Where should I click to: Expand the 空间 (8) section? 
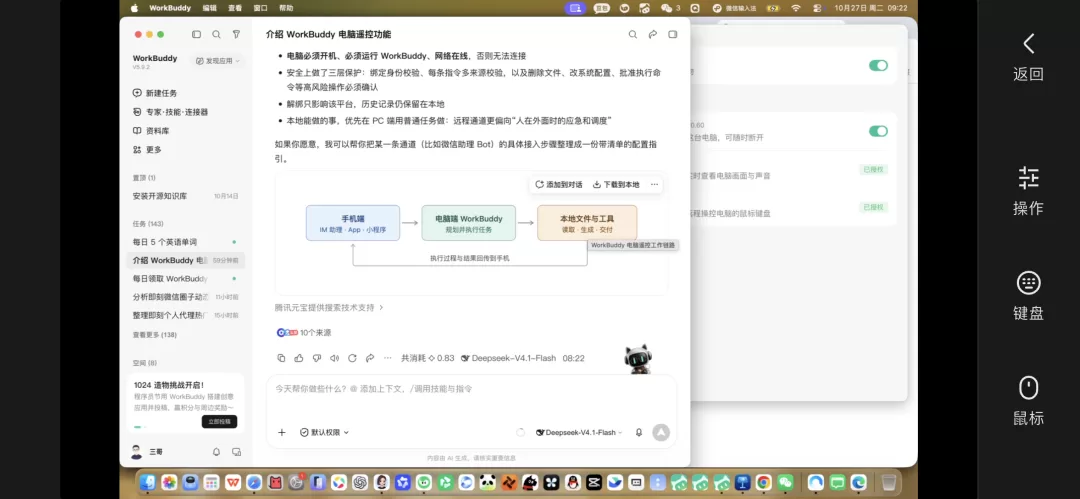tap(145, 363)
